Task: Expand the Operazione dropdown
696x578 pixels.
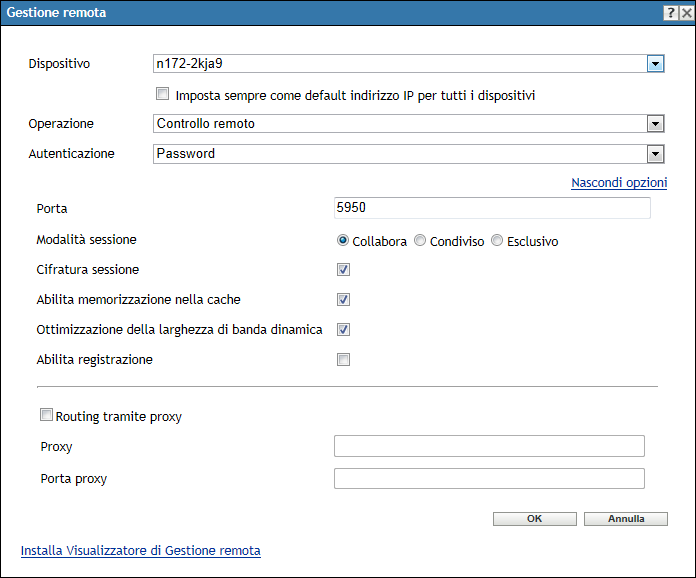Action: 656,124
